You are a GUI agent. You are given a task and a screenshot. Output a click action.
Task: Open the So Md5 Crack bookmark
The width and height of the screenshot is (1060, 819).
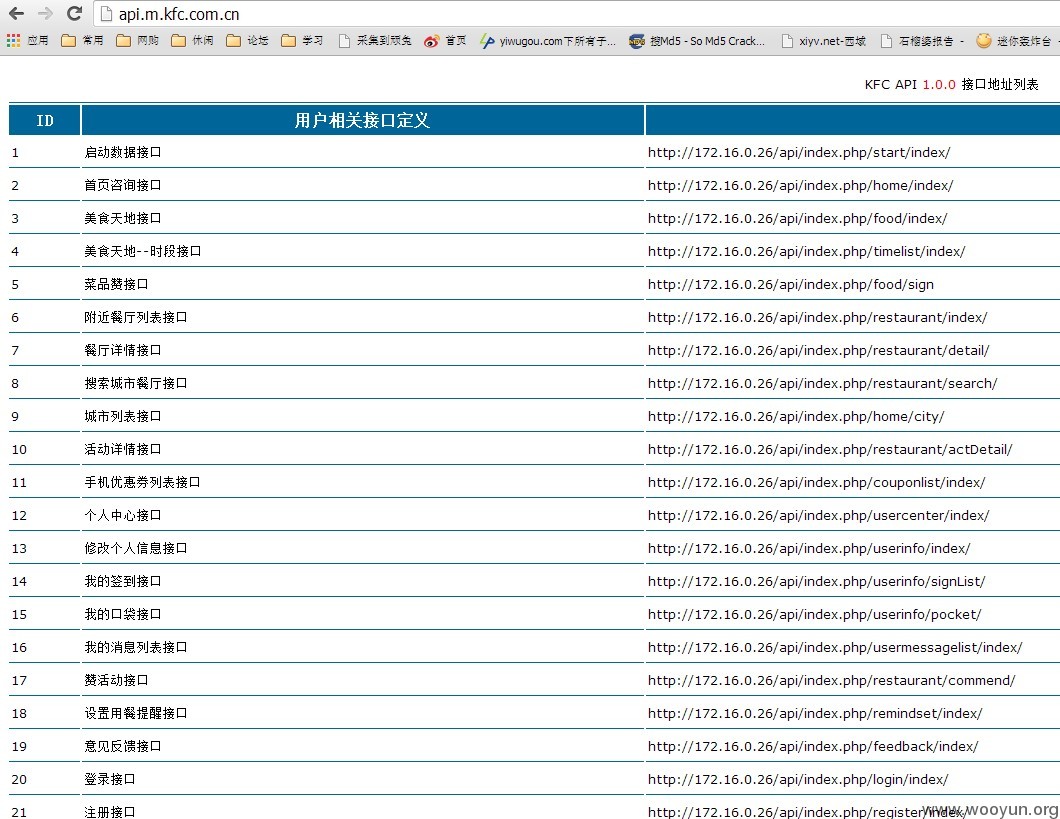point(697,41)
